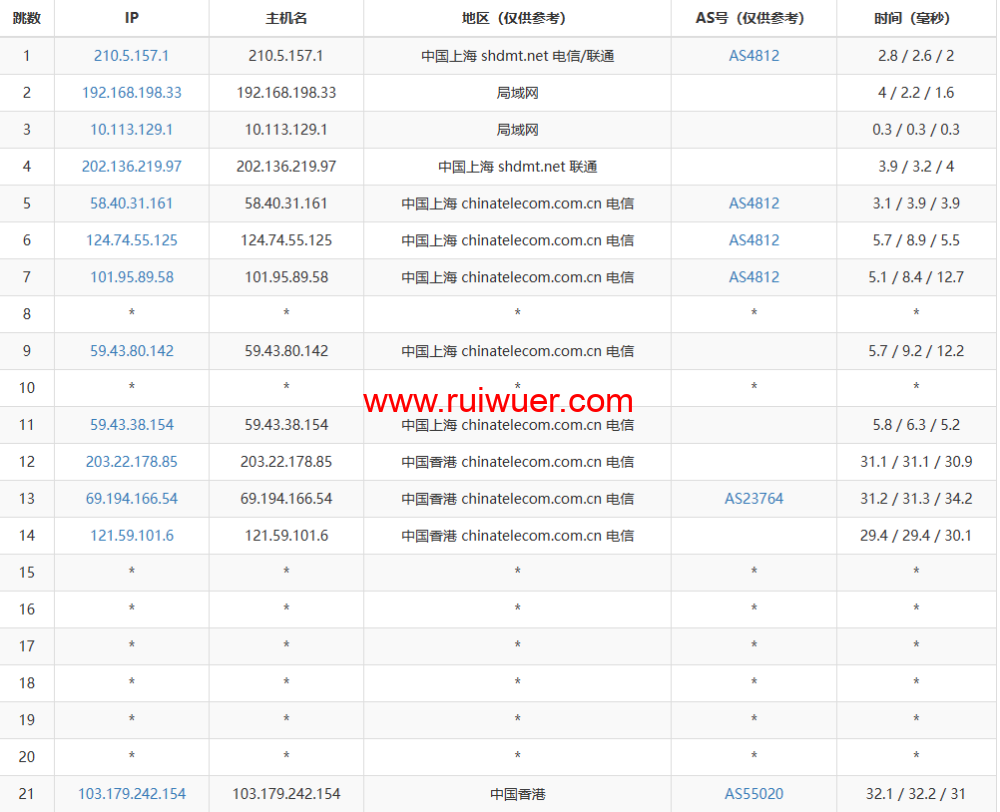Open AS4812 link in hop 1 row
1000x812 pixels.
coord(754,56)
